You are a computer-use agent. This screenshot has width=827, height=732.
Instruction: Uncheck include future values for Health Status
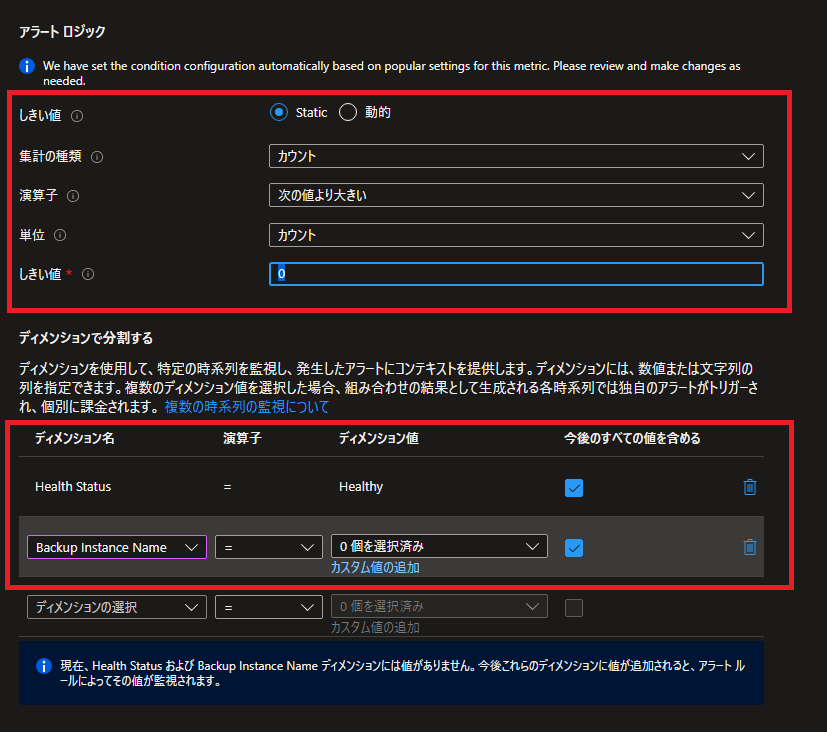[x=574, y=488]
